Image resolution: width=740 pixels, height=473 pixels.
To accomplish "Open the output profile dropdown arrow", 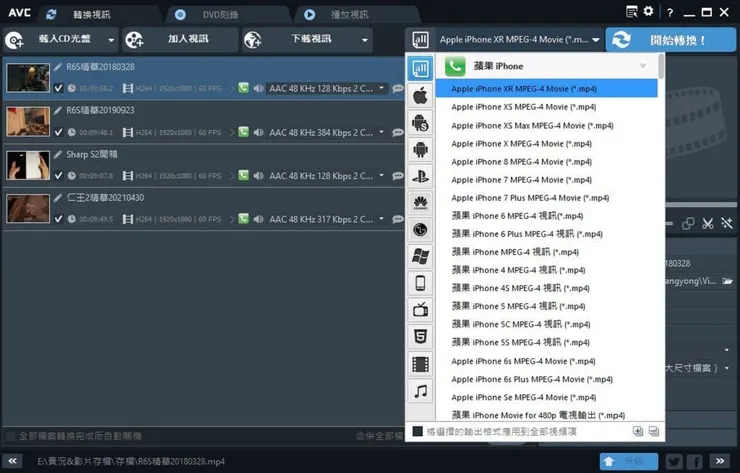I will 596,40.
